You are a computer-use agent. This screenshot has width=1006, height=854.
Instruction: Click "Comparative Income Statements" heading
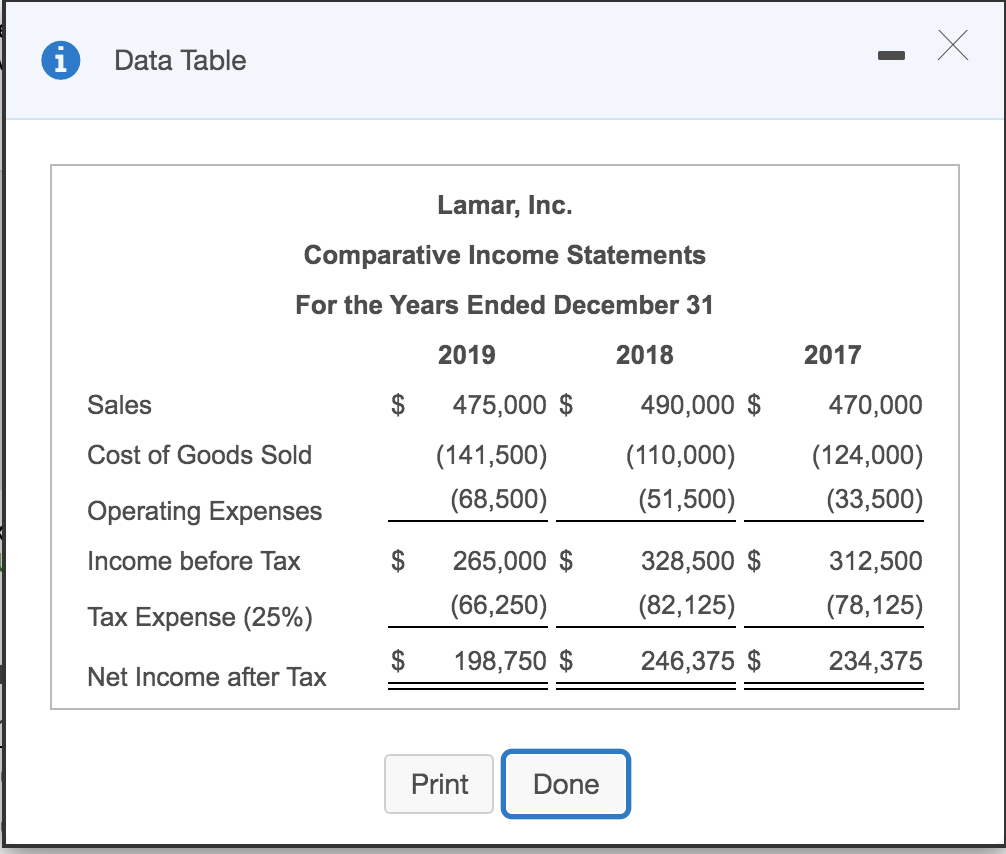pyautogui.click(x=505, y=255)
